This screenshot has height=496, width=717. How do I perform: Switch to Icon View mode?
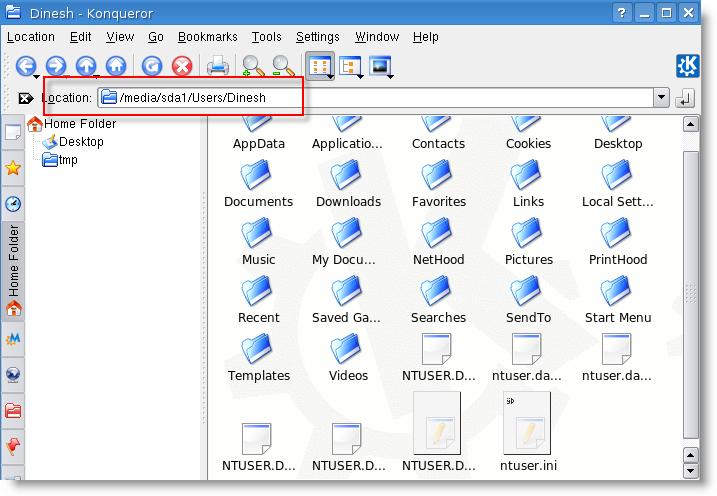tap(319, 66)
